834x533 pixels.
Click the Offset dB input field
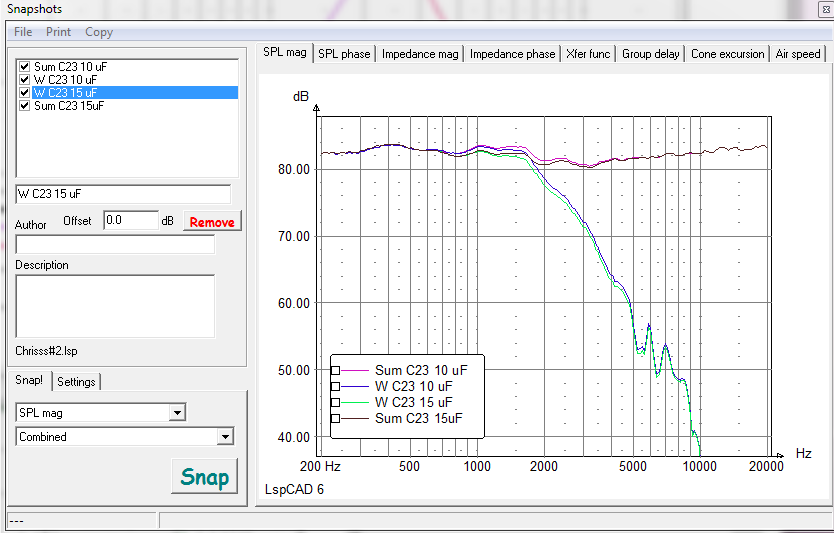coord(131,220)
